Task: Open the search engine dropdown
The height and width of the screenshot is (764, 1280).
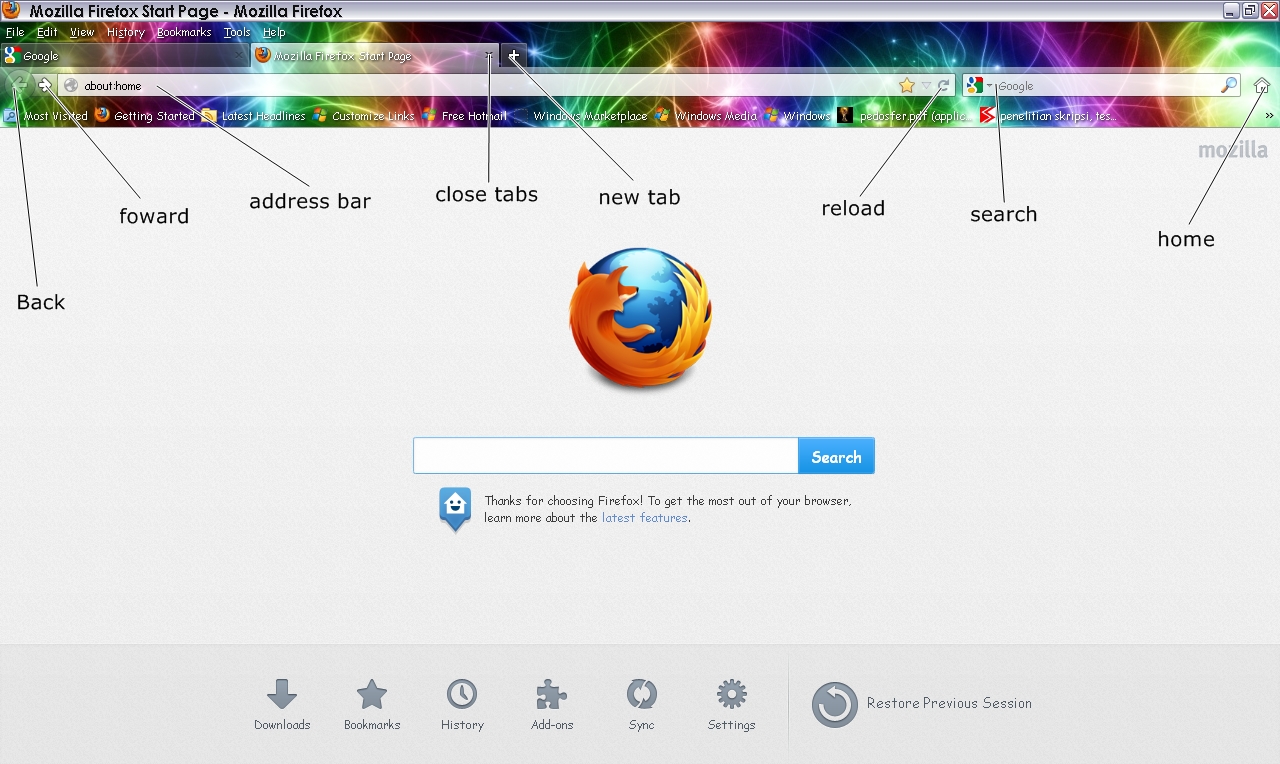Action: pyautogui.click(x=988, y=86)
